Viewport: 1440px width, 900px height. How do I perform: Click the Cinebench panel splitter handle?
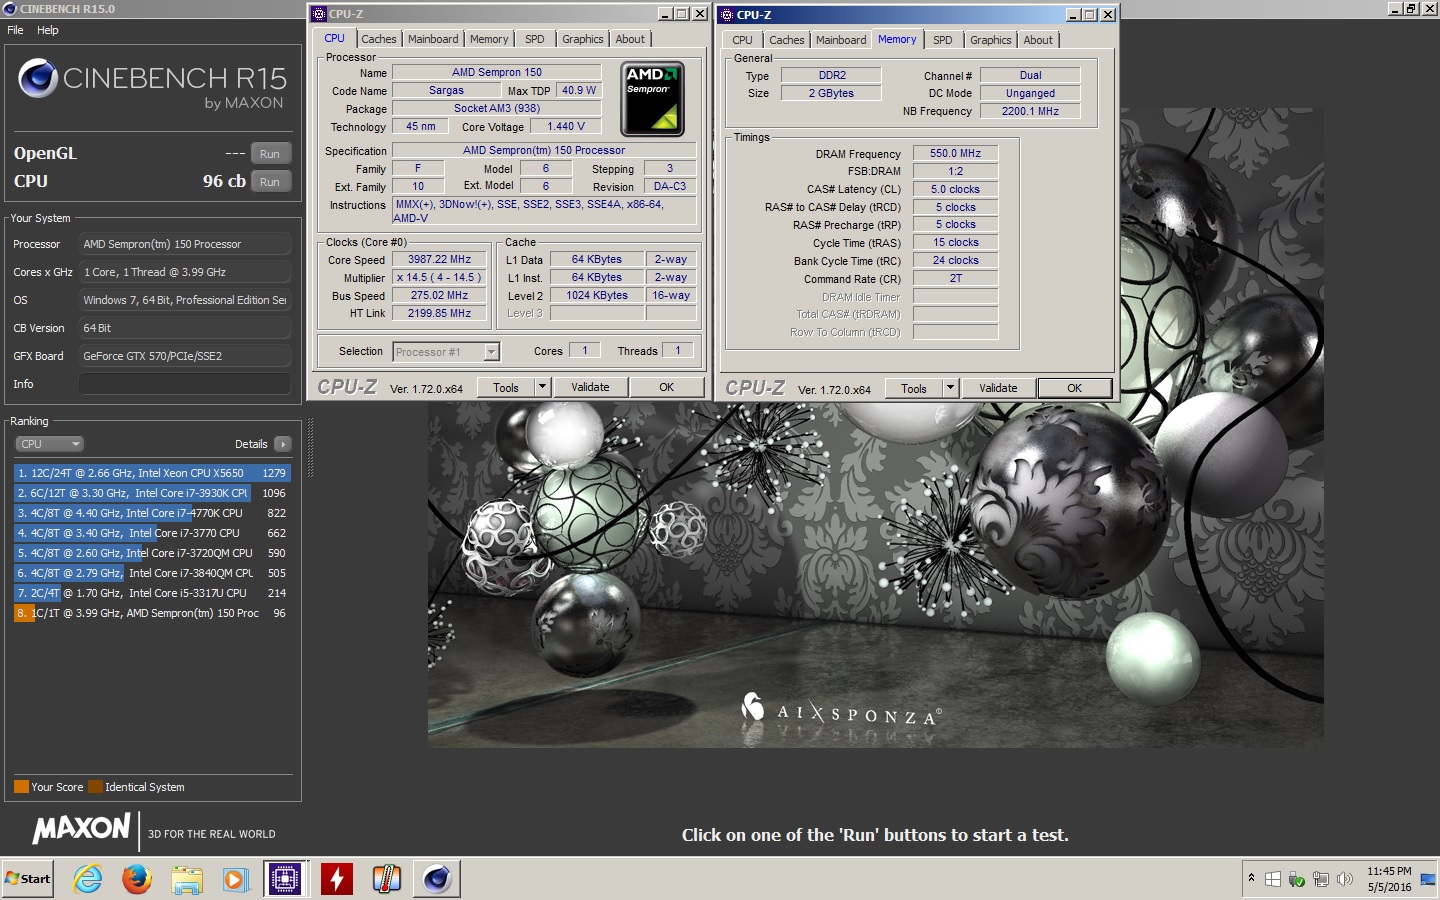click(310, 448)
